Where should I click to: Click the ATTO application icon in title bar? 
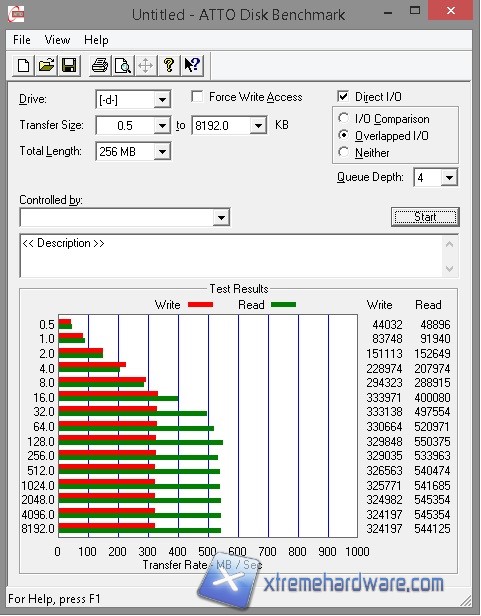click(x=16, y=14)
